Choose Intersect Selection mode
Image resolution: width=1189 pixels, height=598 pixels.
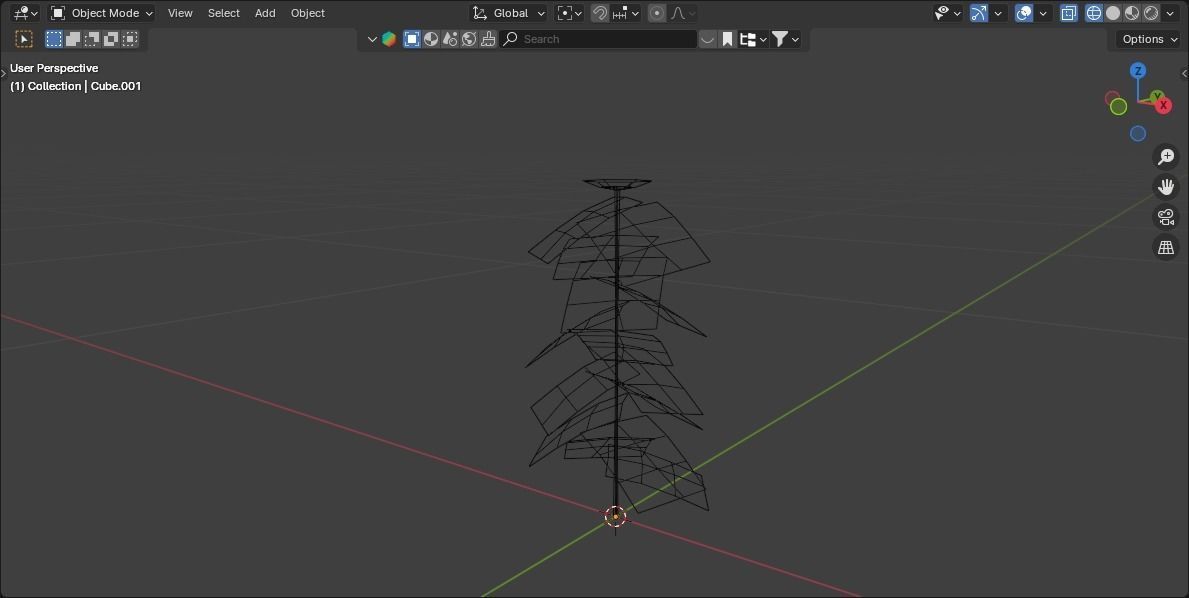(x=130, y=39)
